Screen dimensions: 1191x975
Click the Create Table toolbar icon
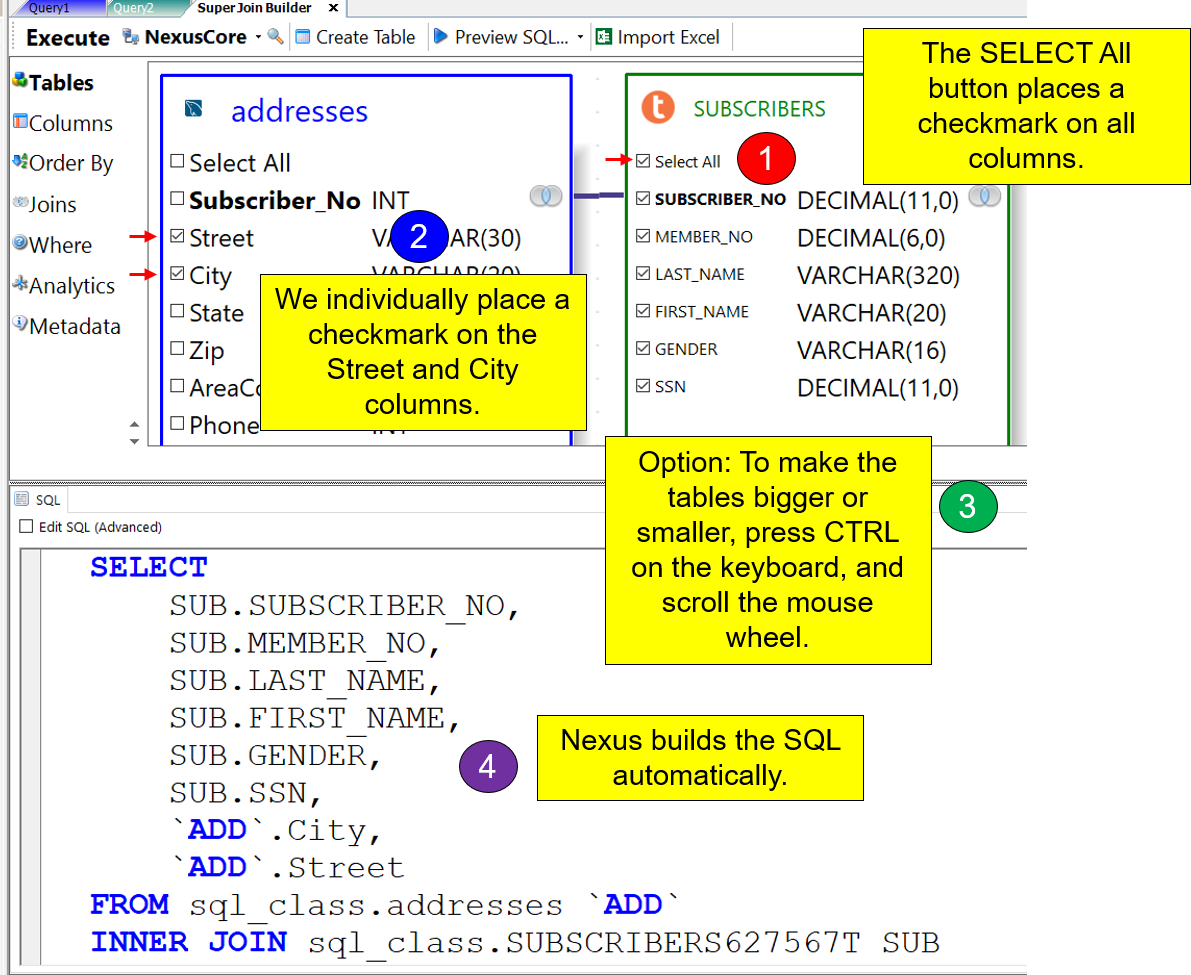(x=303, y=37)
